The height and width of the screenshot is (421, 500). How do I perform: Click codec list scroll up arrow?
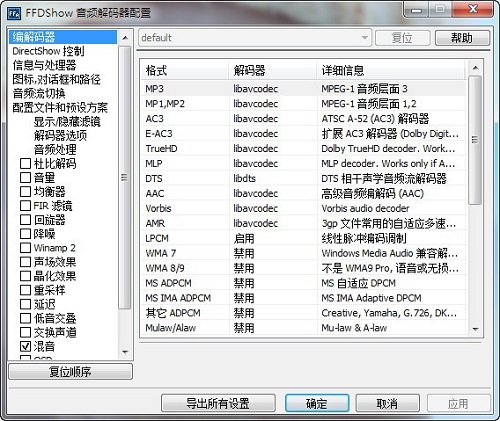[475, 68]
